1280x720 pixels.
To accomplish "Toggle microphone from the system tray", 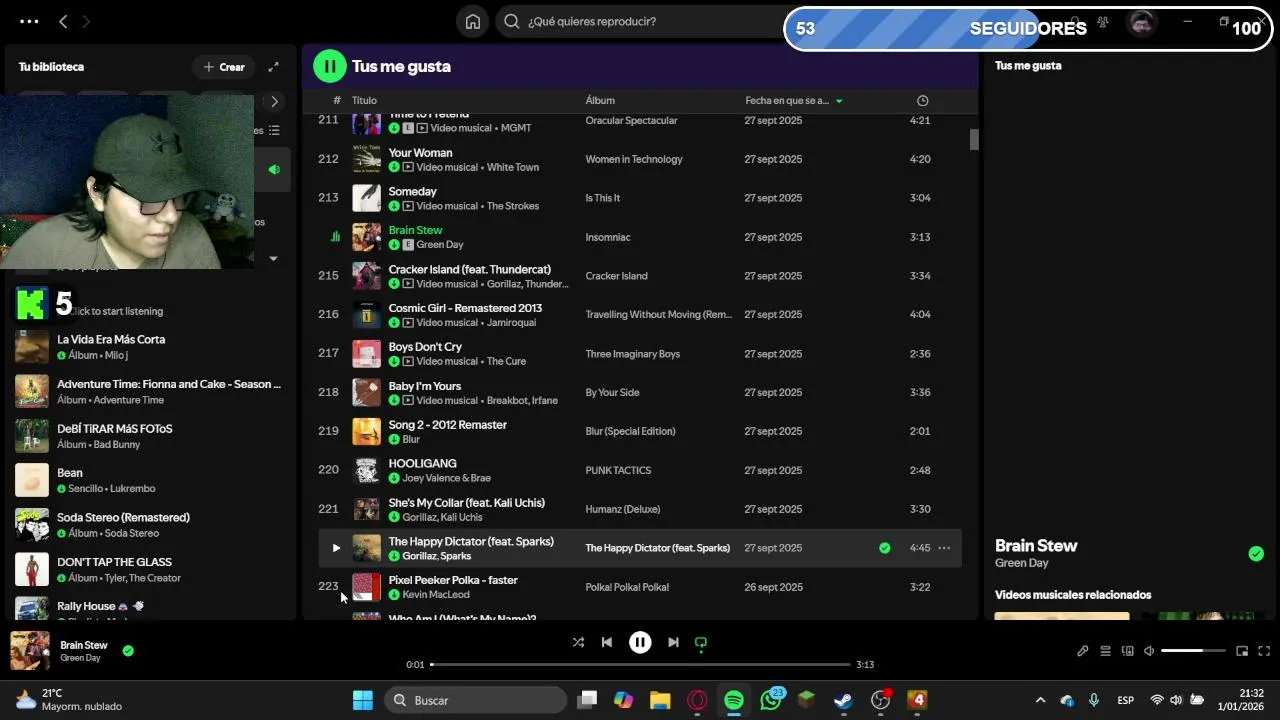I will click(1094, 700).
